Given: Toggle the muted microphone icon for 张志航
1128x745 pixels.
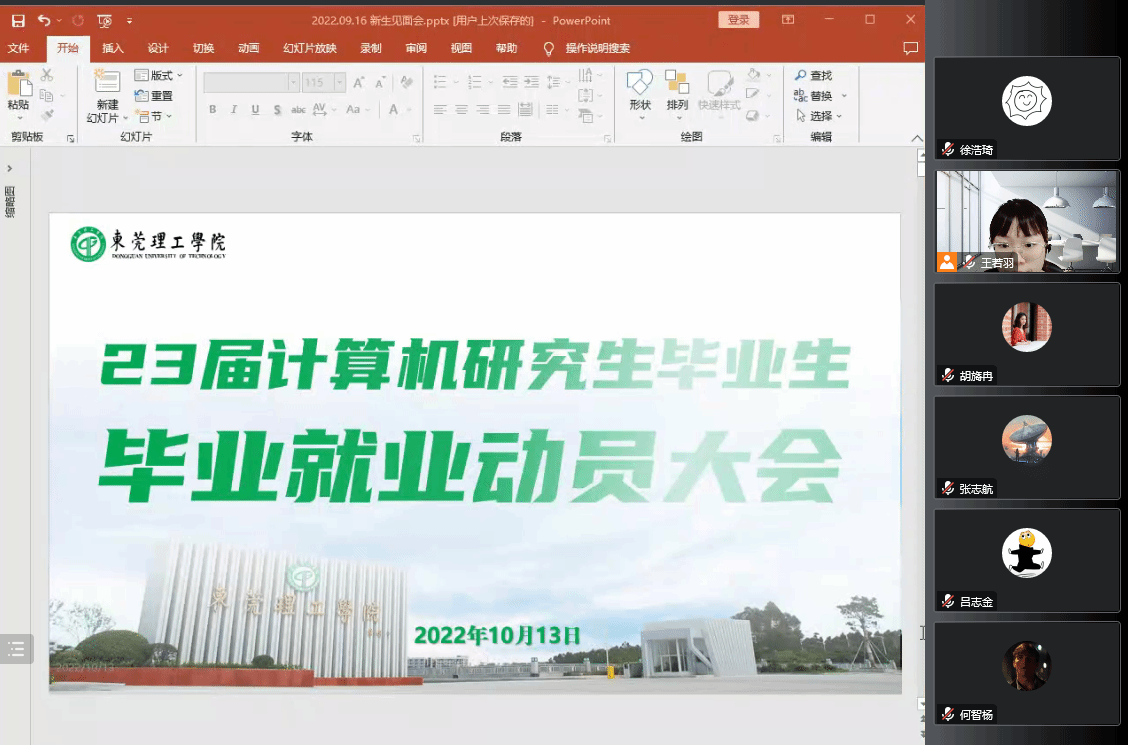Looking at the screenshot, I should click(947, 489).
